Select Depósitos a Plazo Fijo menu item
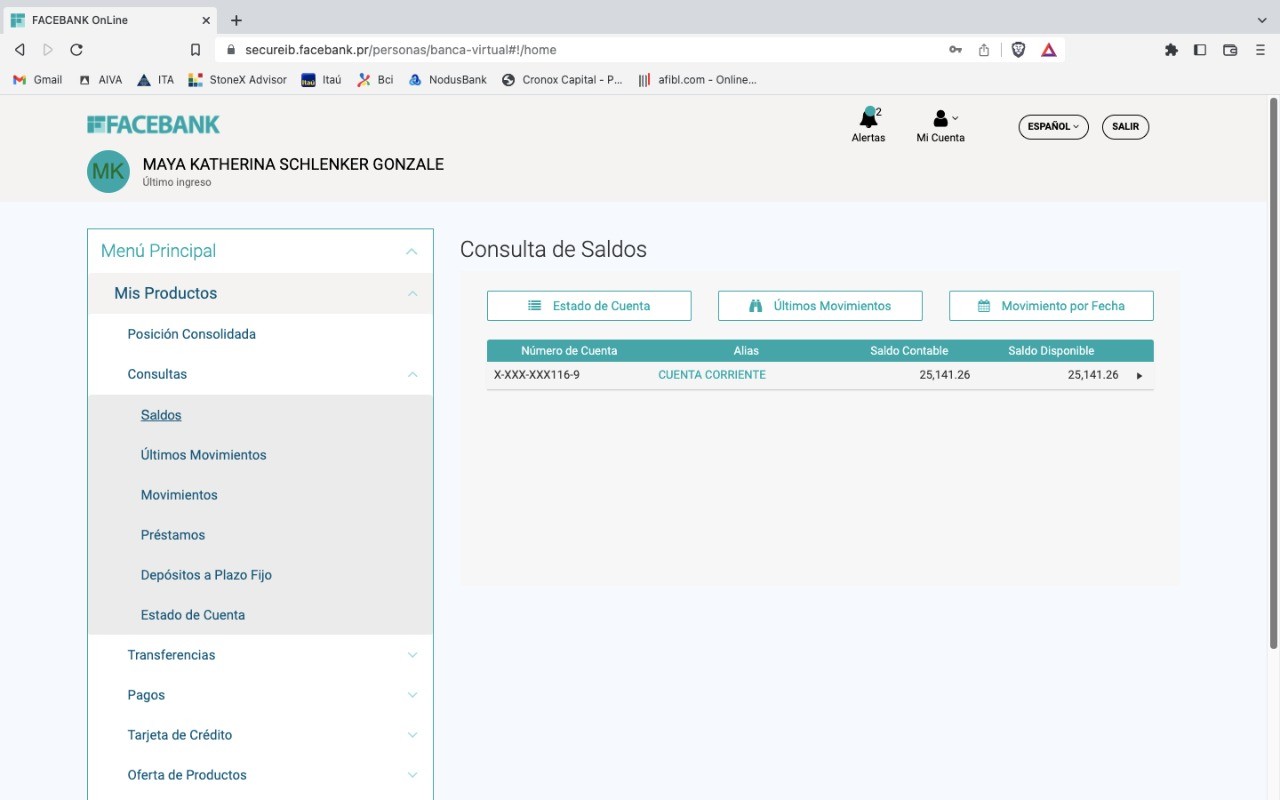 tap(206, 575)
